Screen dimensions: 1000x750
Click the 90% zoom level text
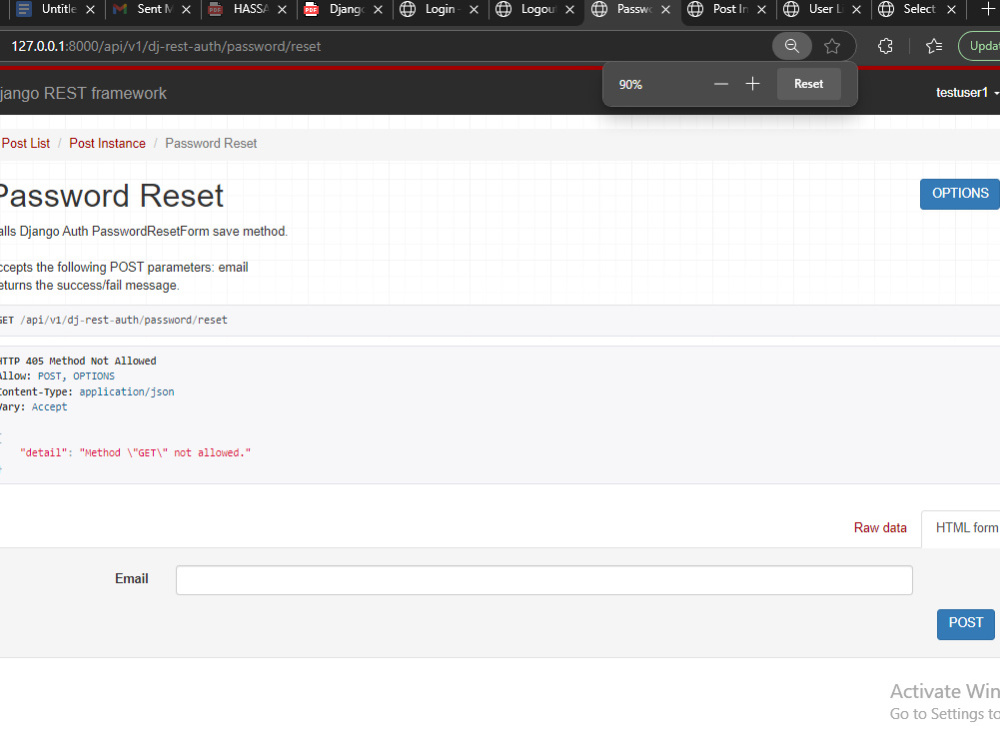pos(630,84)
